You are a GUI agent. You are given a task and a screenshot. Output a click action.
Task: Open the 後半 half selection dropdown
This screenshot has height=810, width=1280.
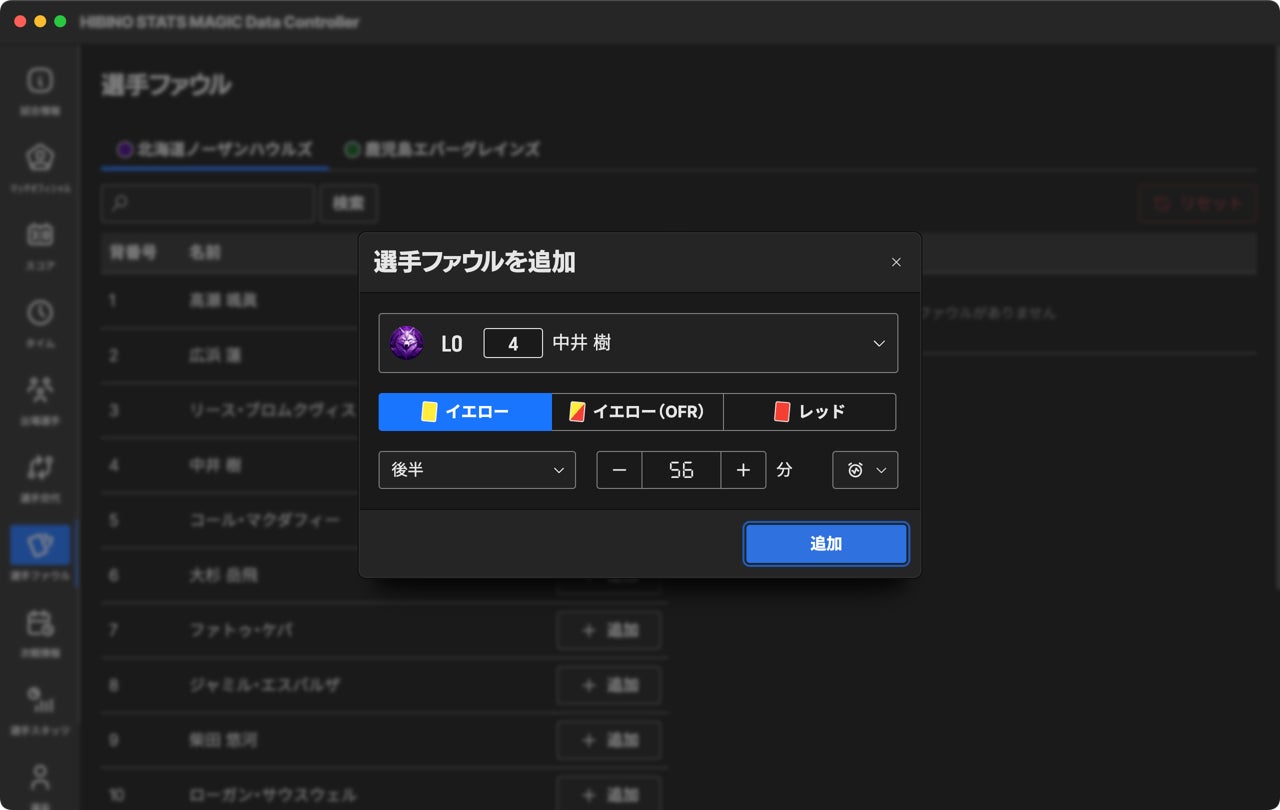coord(477,470)
